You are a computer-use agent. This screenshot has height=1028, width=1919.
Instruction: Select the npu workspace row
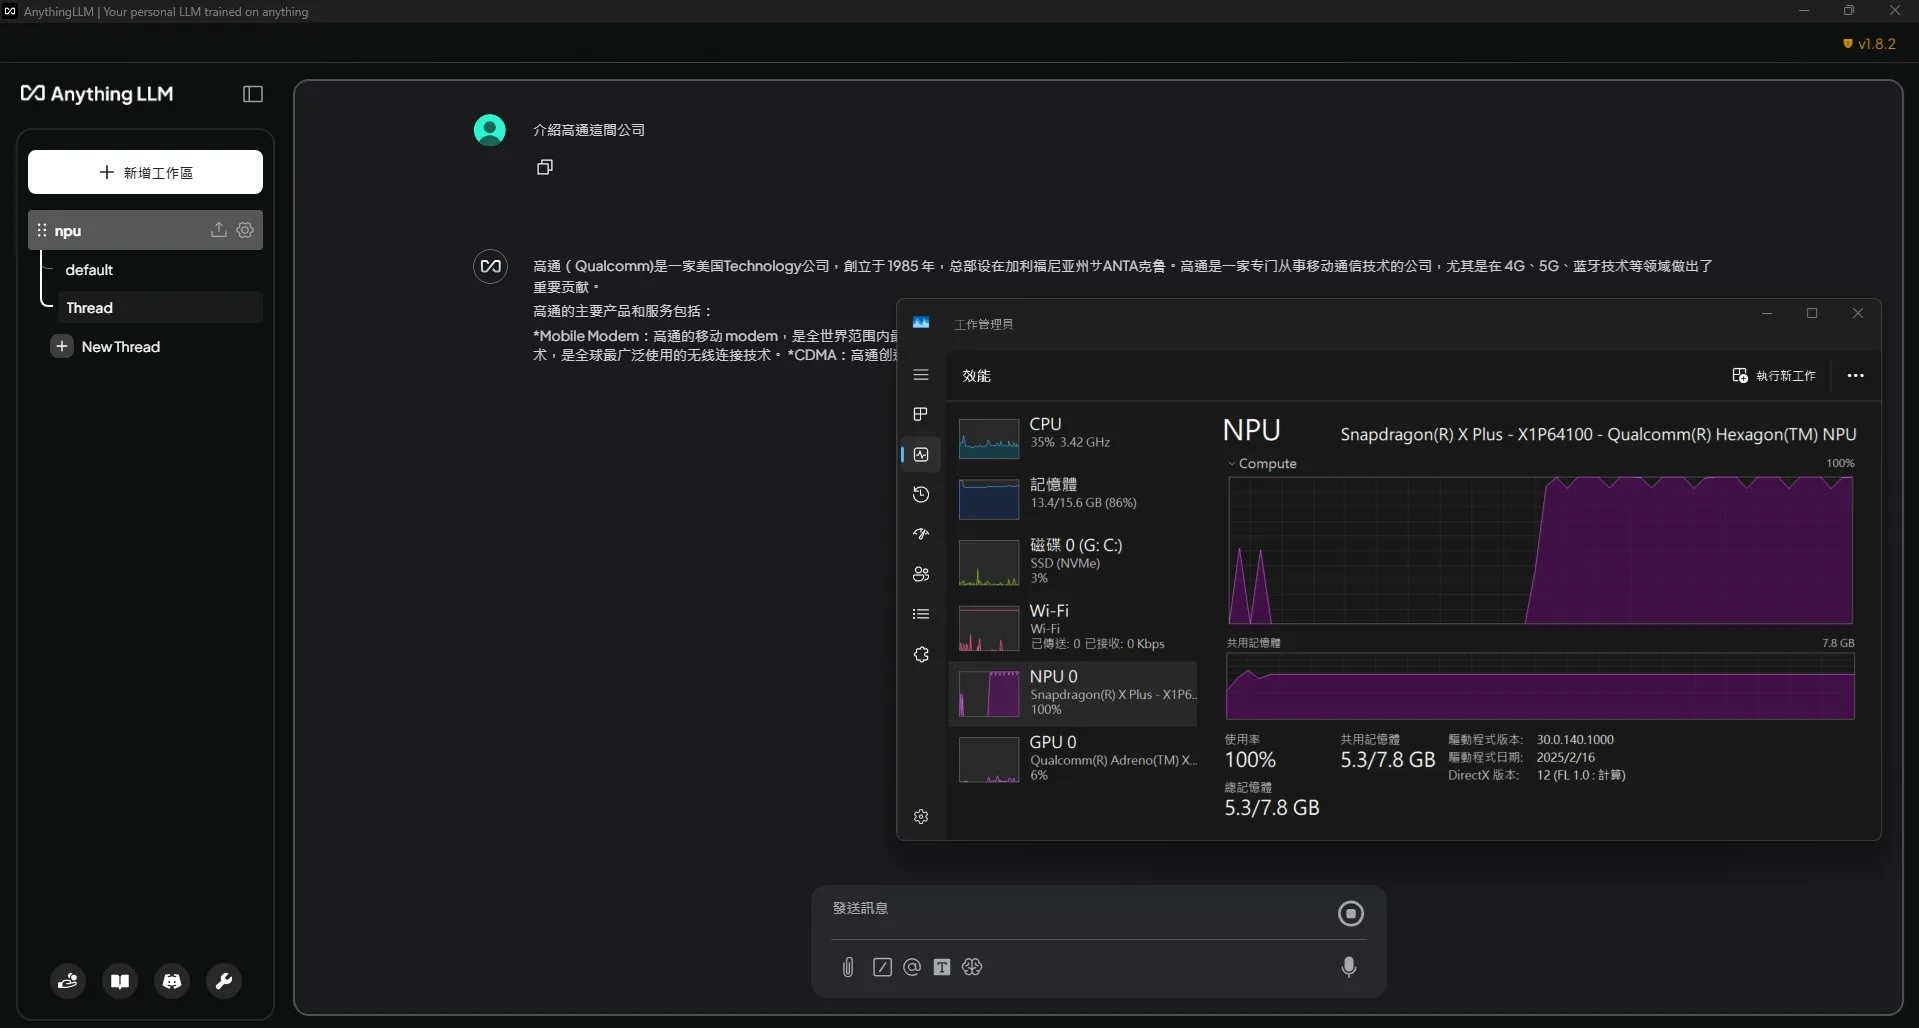pyautogui.click(x=145, y=230)
